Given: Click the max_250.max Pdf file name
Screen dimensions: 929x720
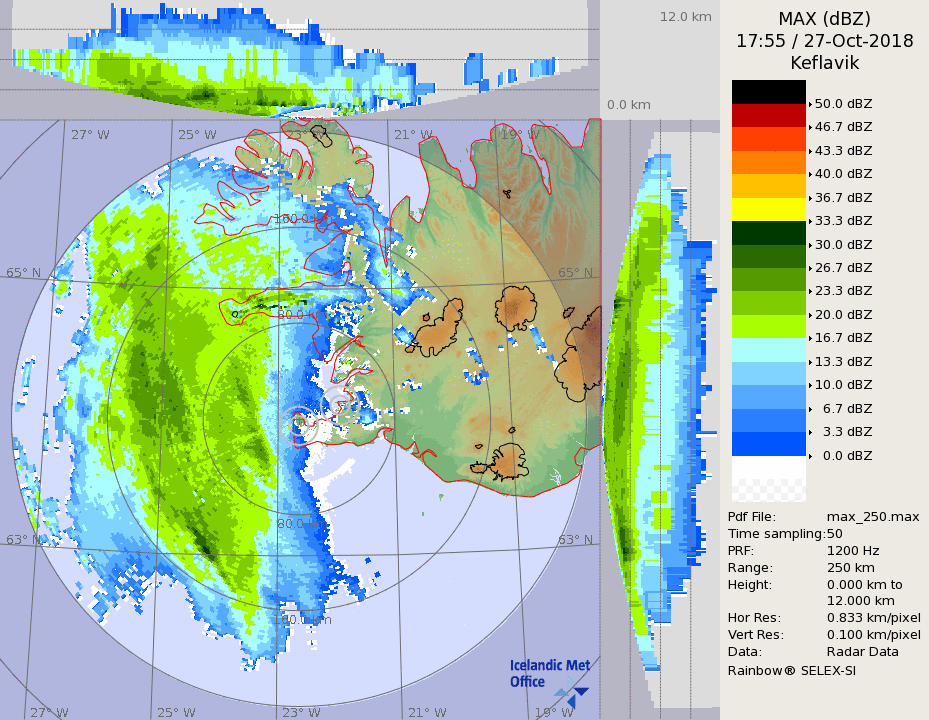Looking at the screenshot, I should [x=873, y=517].
